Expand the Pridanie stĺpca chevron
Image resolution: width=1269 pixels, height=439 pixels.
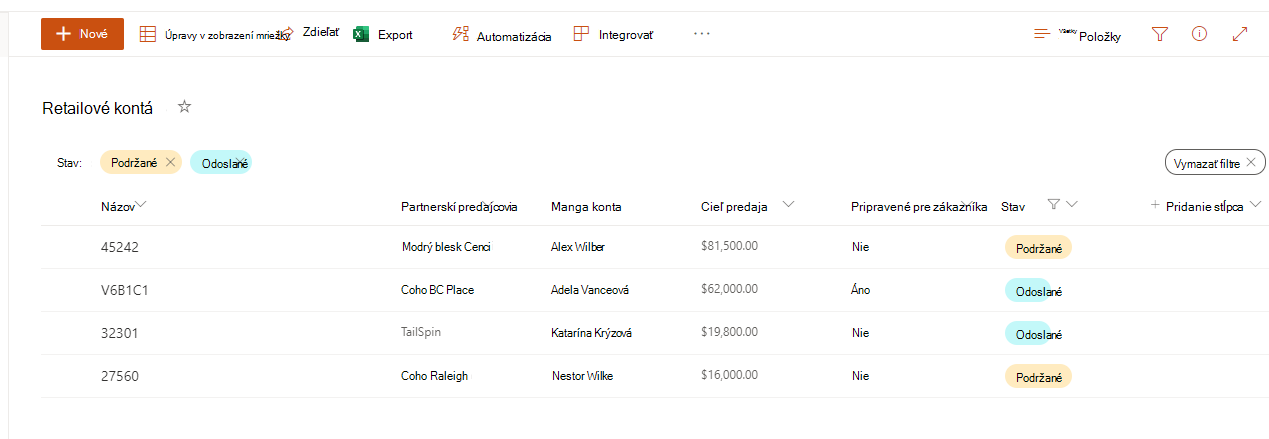1255,205
